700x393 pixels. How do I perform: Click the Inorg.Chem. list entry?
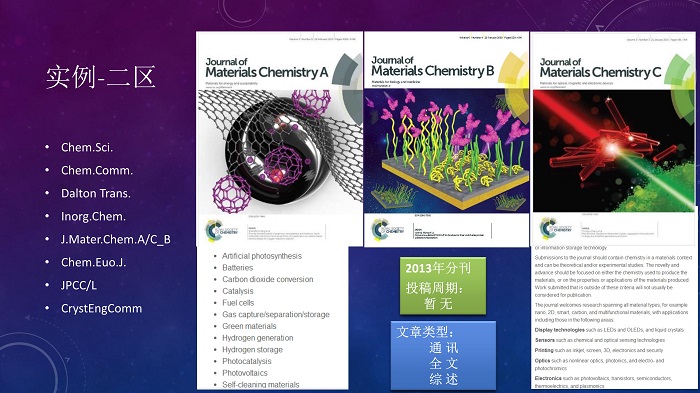coord(93,217)
